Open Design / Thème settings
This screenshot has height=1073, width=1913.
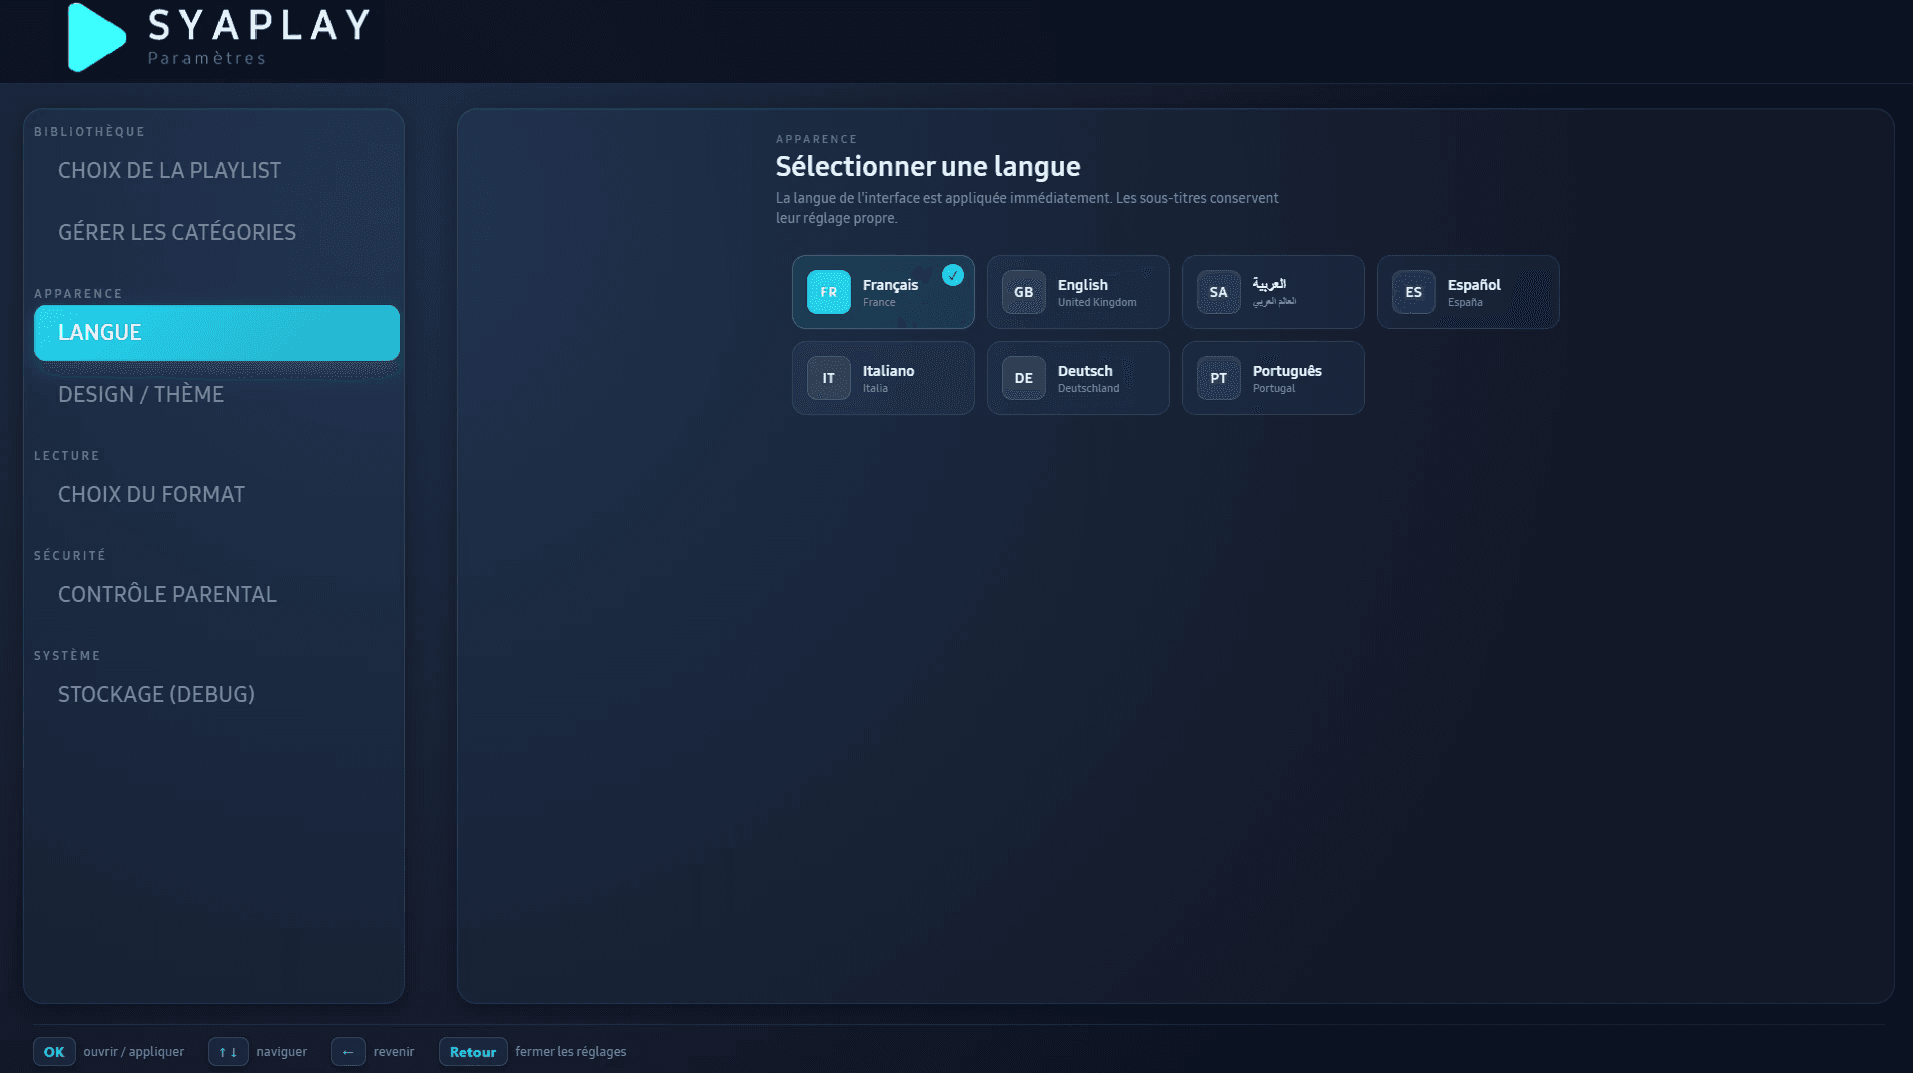pos(217,395)
